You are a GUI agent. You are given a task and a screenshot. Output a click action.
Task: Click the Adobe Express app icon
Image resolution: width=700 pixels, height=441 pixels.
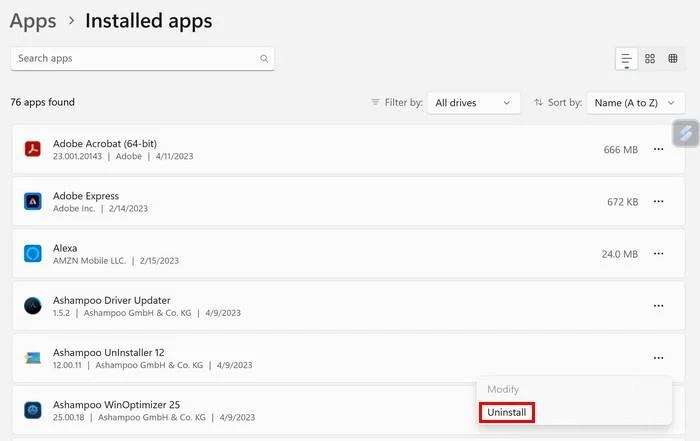(x=32, y=202)
